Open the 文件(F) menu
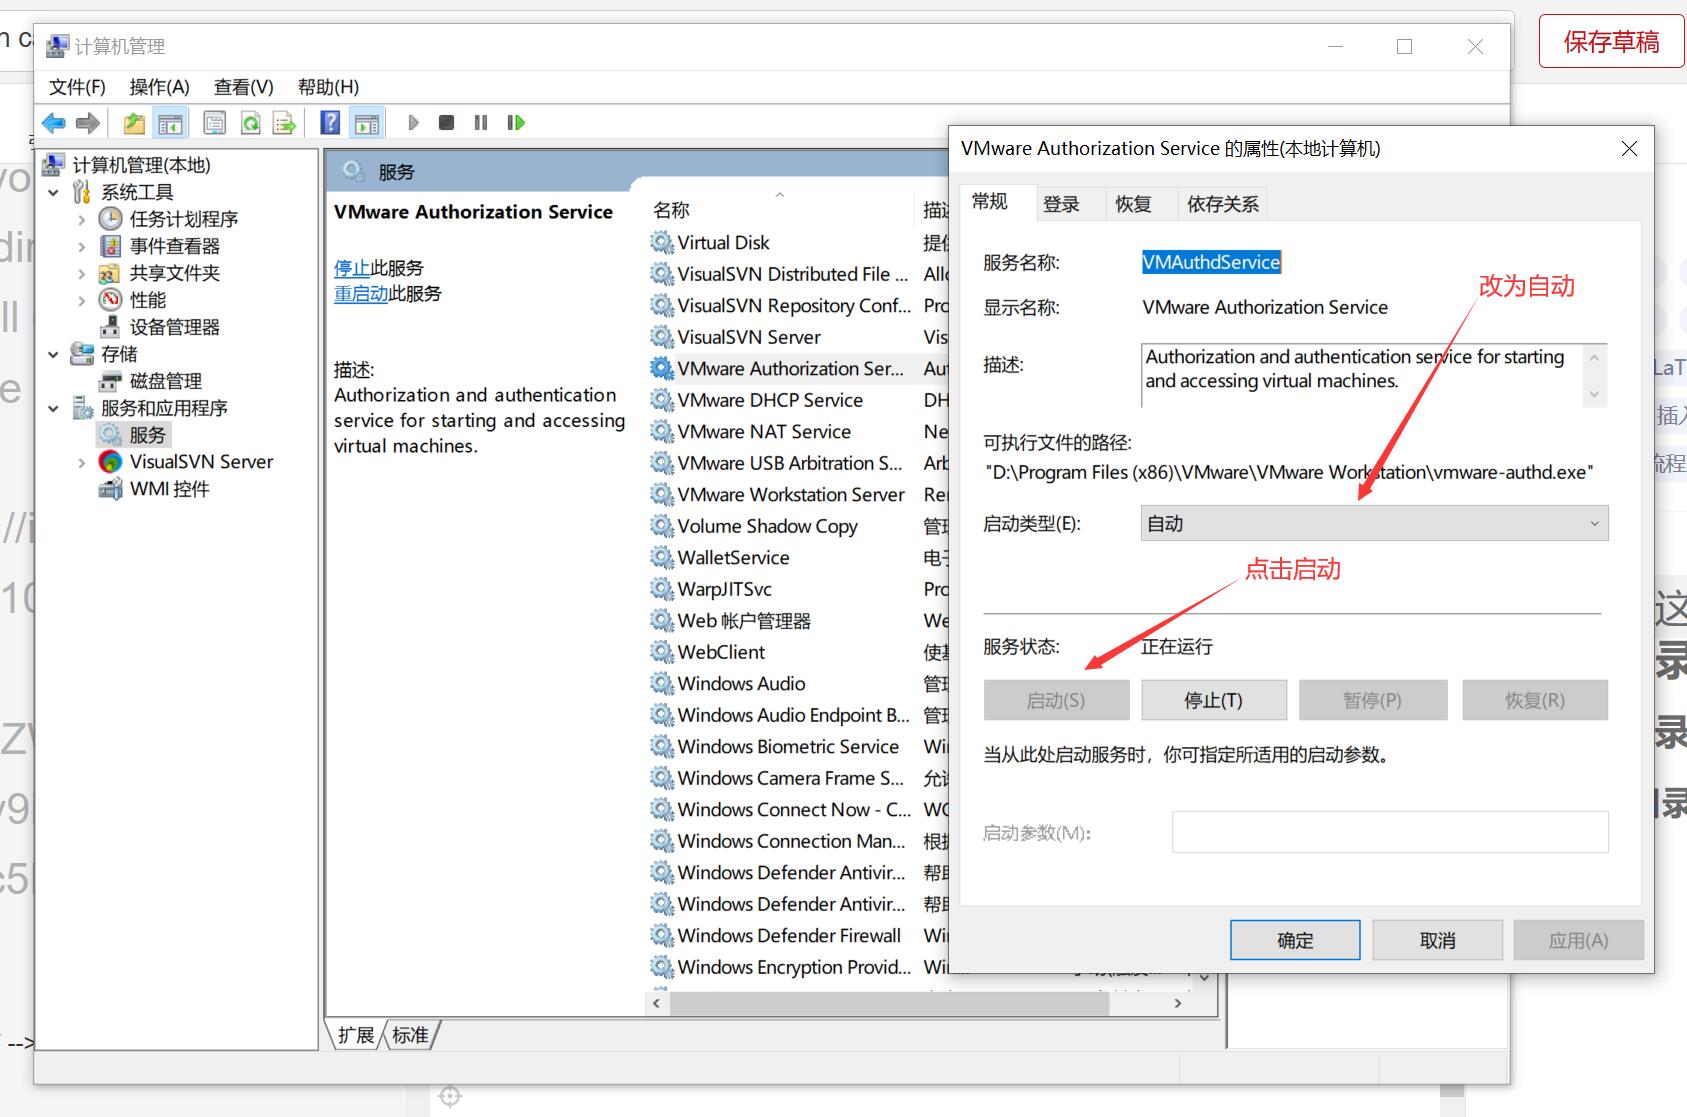Image resolution: width=1687 pixels, height=1117 pixels. (77, 87)
